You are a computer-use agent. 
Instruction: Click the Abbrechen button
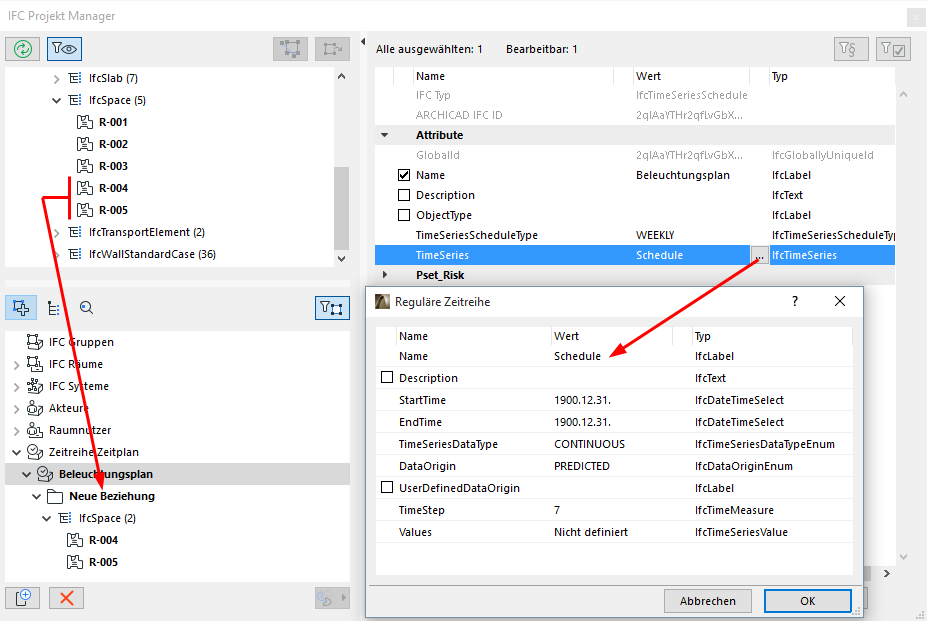[x=708, y=601]
